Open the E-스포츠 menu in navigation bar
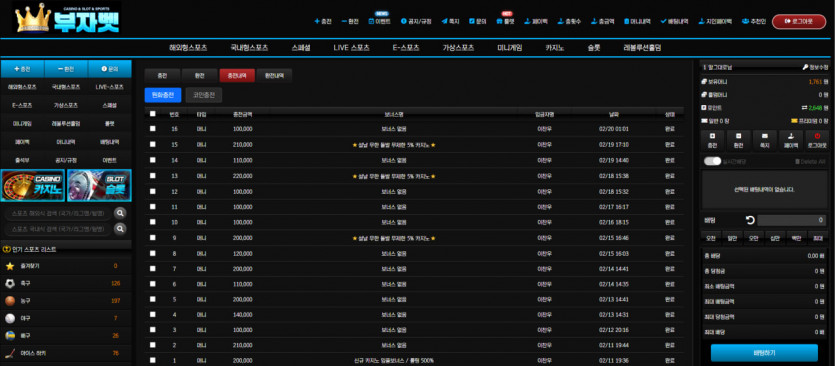The image size is (835, 366). point(406,47)
